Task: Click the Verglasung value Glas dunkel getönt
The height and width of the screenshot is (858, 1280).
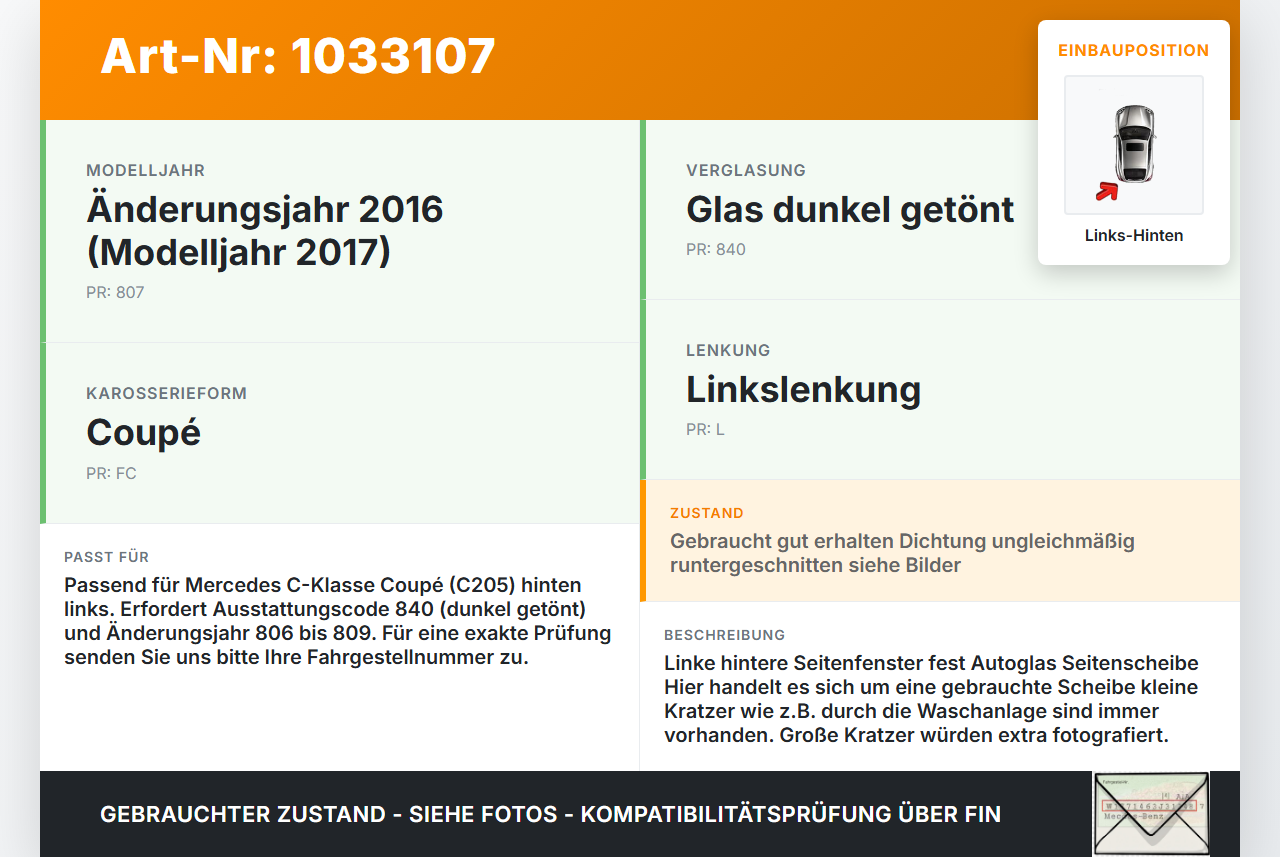Action: (850, 210)
